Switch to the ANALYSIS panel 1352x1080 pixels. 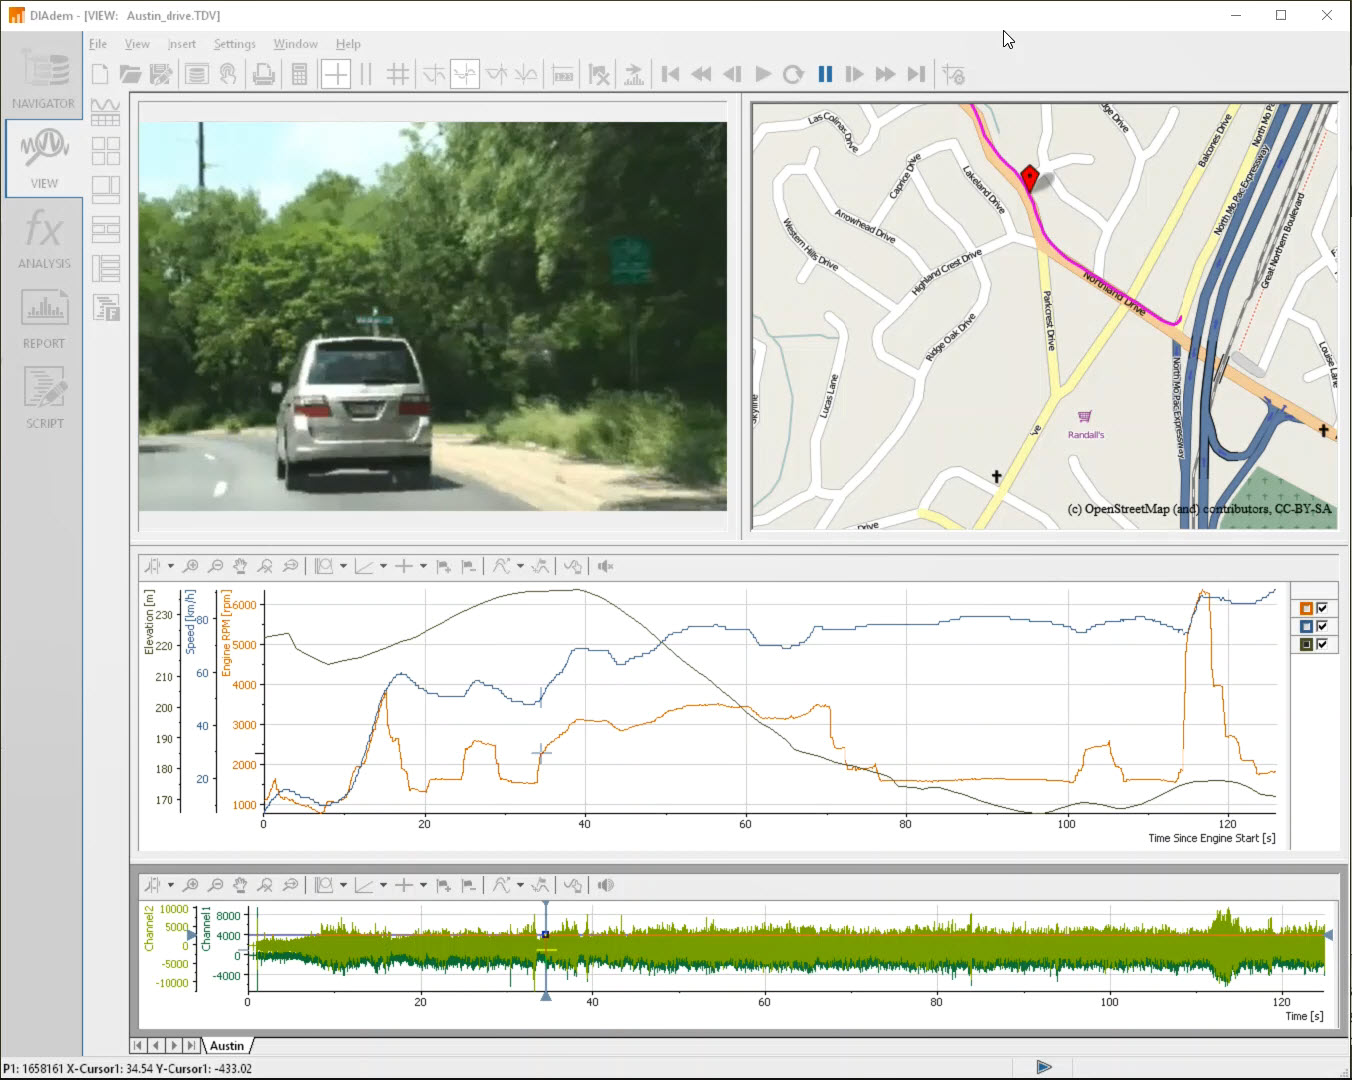43,240
